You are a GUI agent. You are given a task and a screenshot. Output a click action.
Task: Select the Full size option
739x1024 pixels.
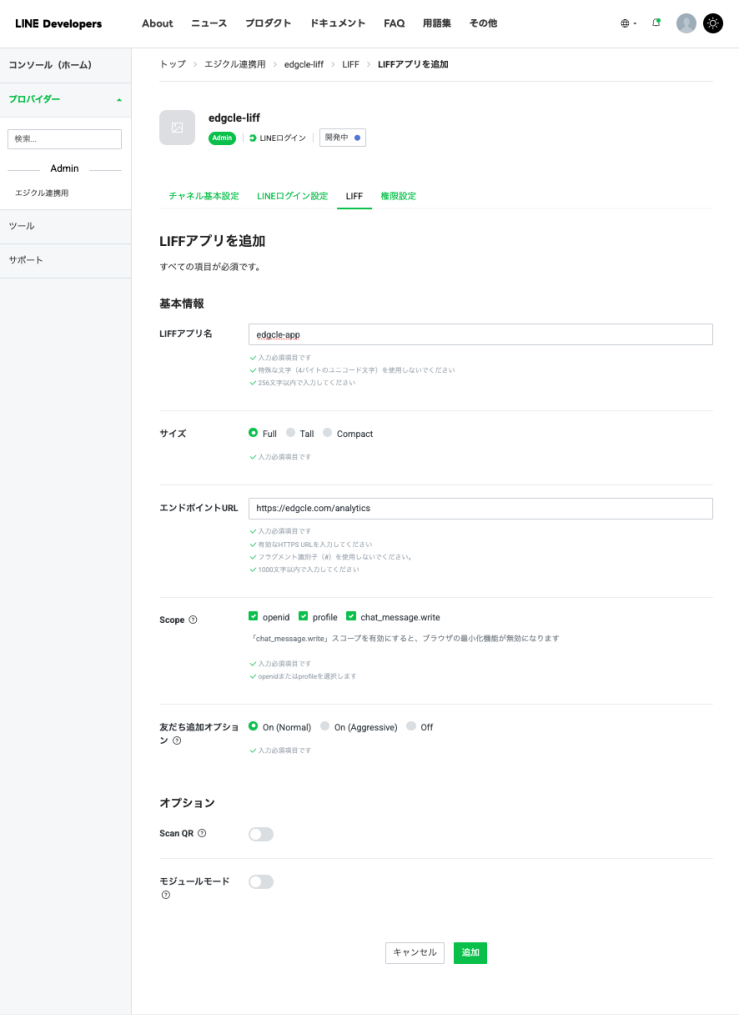(x=253, y=433)
